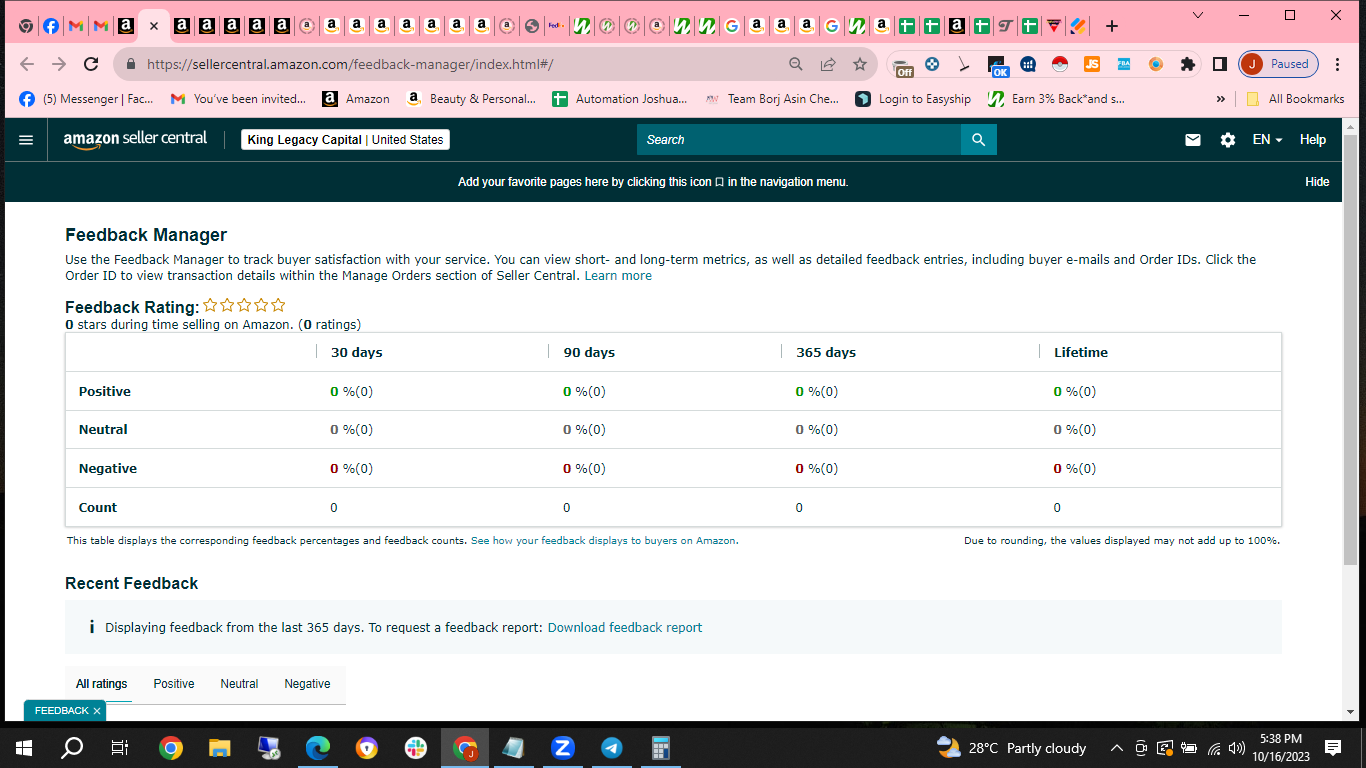Open the Chrome three-dot menu
Screen dimensions: 1366x768
coord(1338,64)
